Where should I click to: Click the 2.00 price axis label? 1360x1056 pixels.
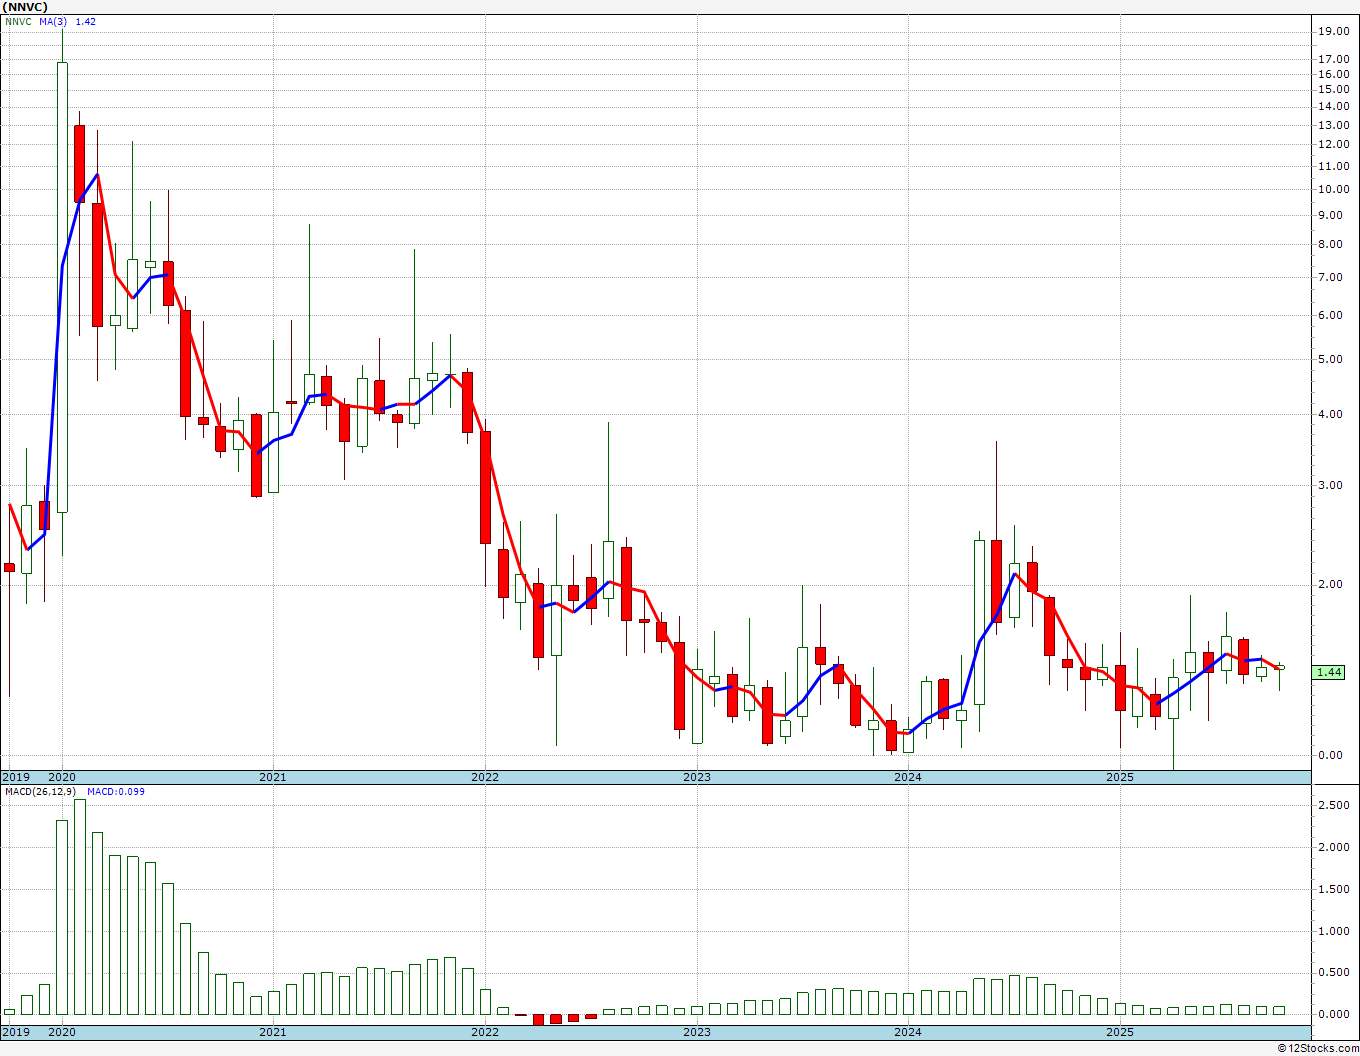pos(1331,585)
